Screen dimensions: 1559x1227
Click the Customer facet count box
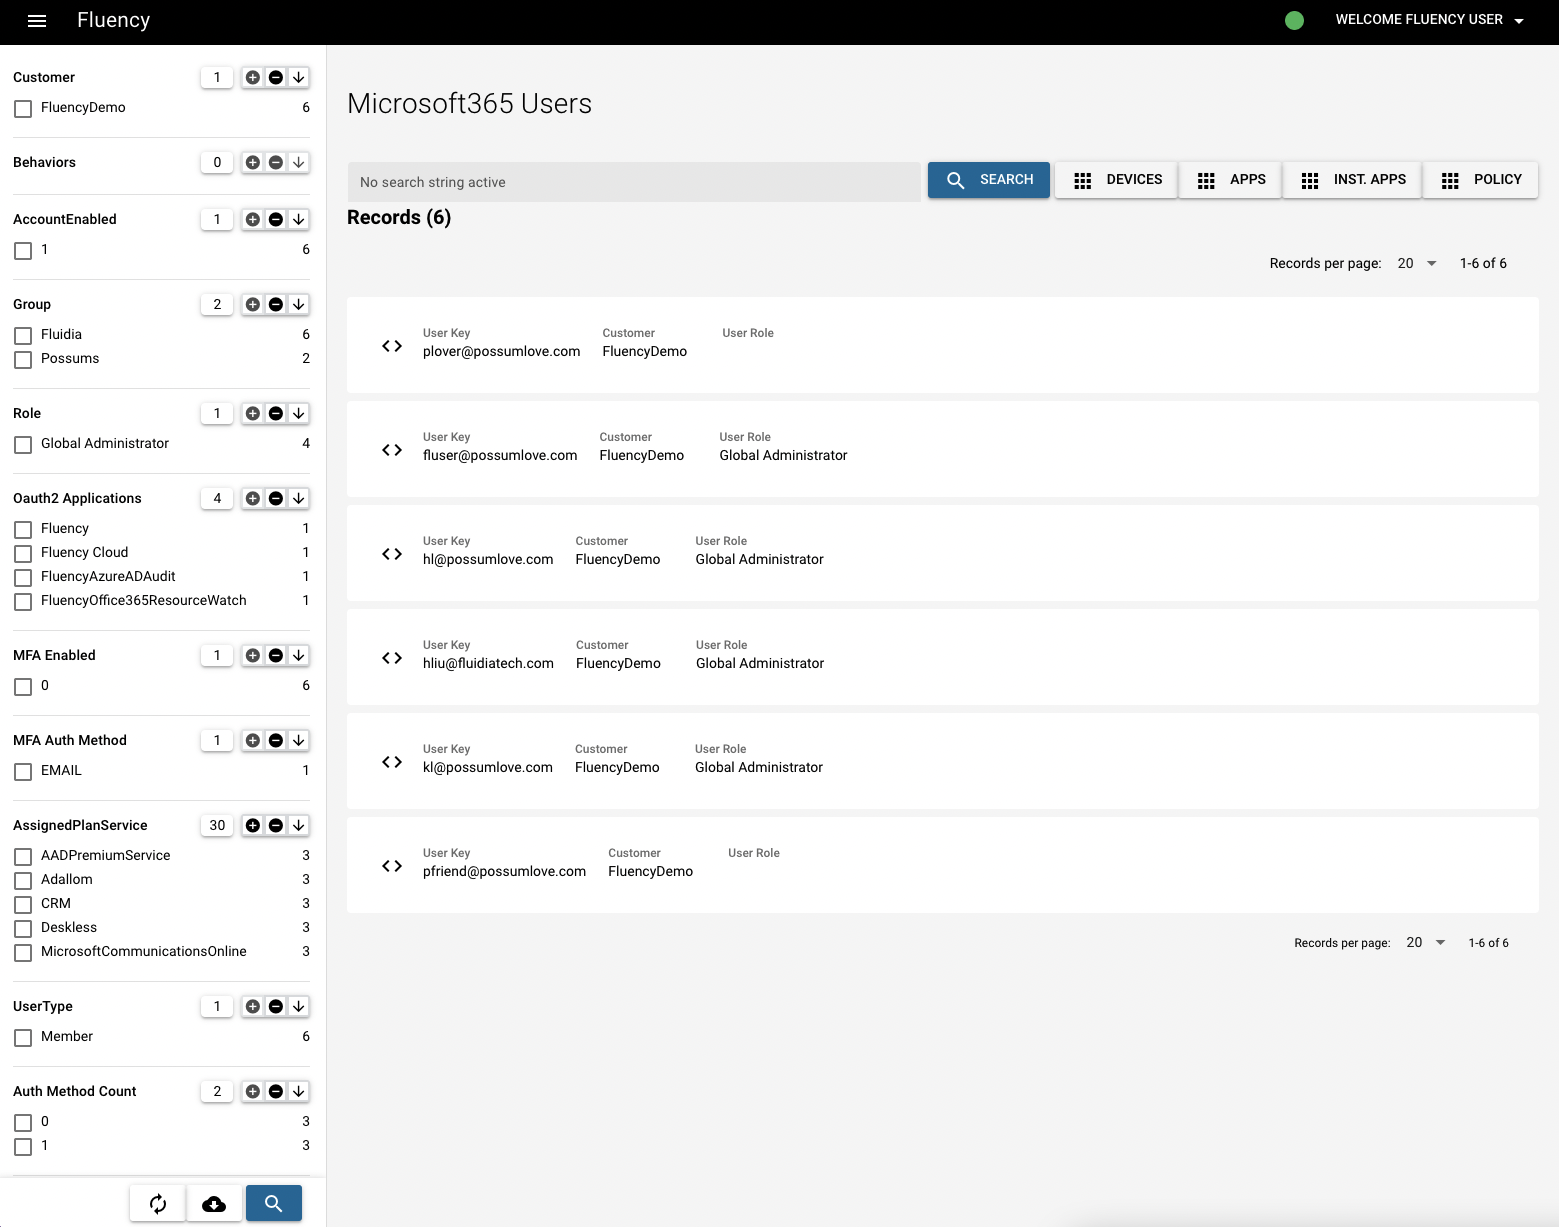tap(217, 77)
